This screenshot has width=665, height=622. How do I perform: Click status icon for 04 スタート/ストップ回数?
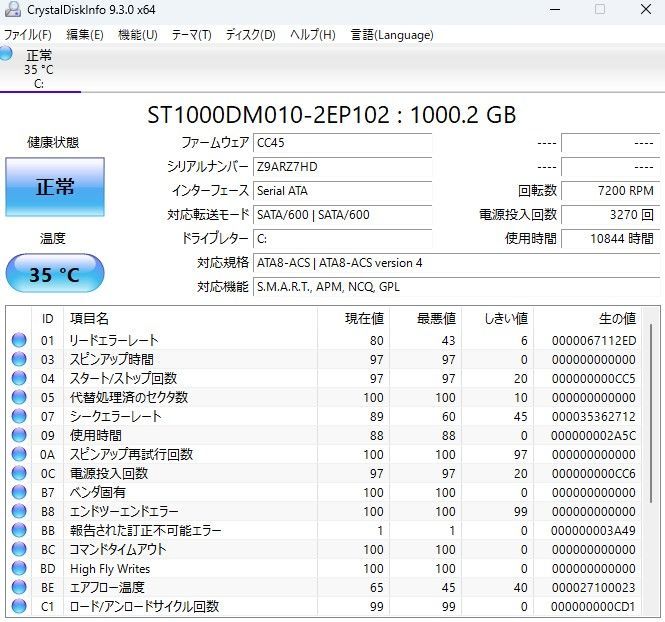[x=19, y=378]
